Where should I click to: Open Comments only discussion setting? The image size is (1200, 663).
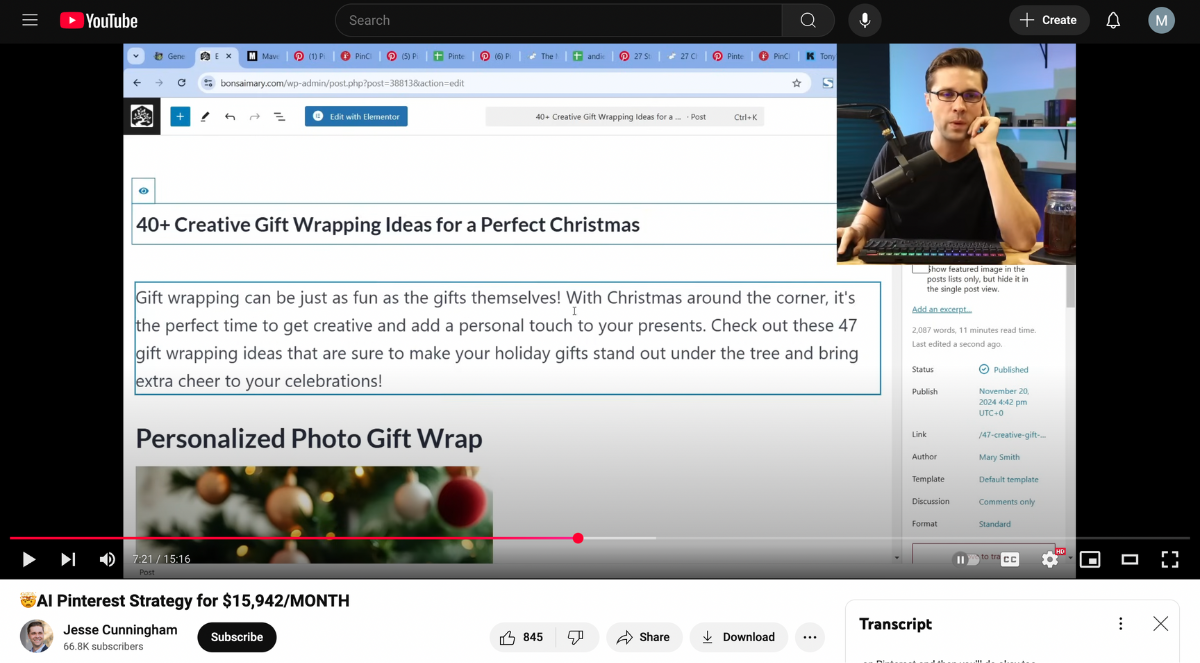pyautogui.click(x=1007, y=502)
